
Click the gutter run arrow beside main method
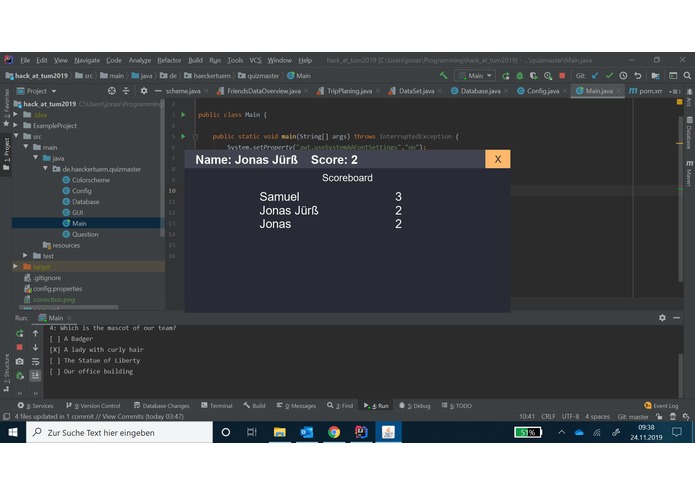click(183, 136)
